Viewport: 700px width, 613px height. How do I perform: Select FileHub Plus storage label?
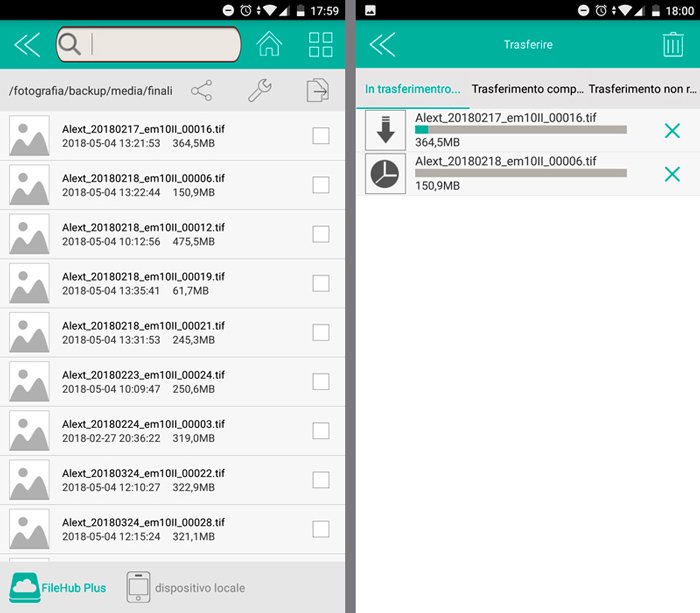click(x=74, y=588)
